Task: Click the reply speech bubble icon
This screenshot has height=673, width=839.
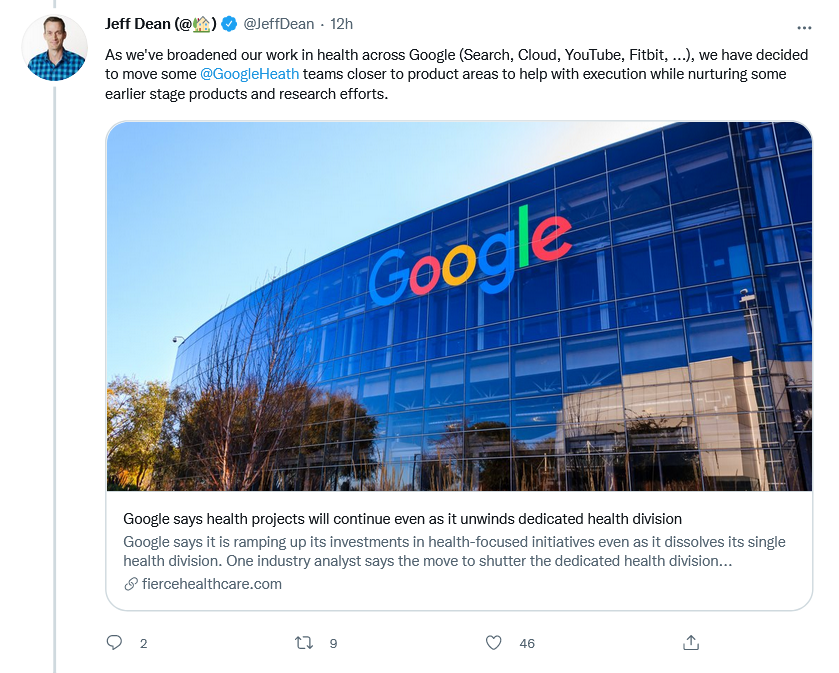Action: 114,643
